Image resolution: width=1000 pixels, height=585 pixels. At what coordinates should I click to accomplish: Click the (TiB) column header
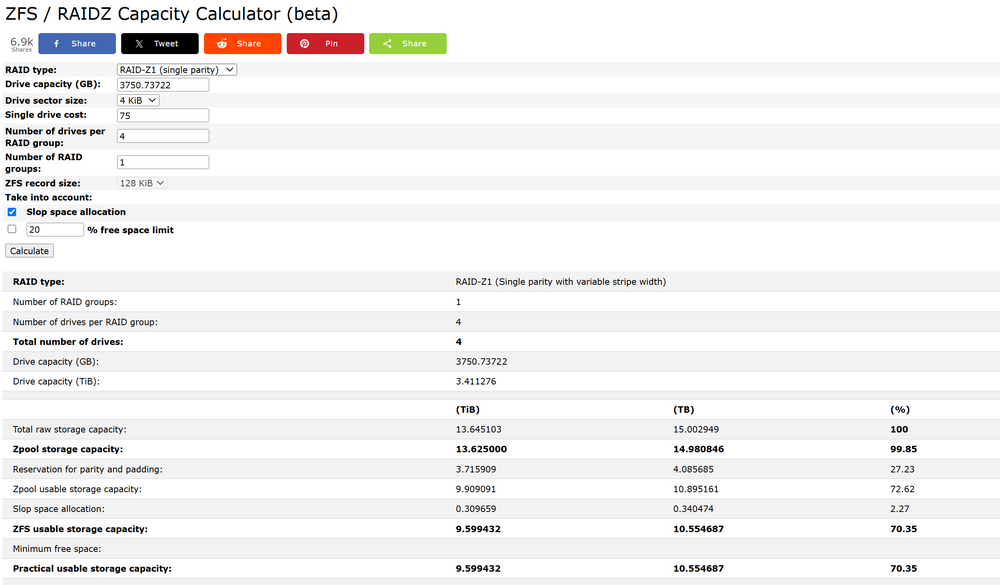point(467,410)
